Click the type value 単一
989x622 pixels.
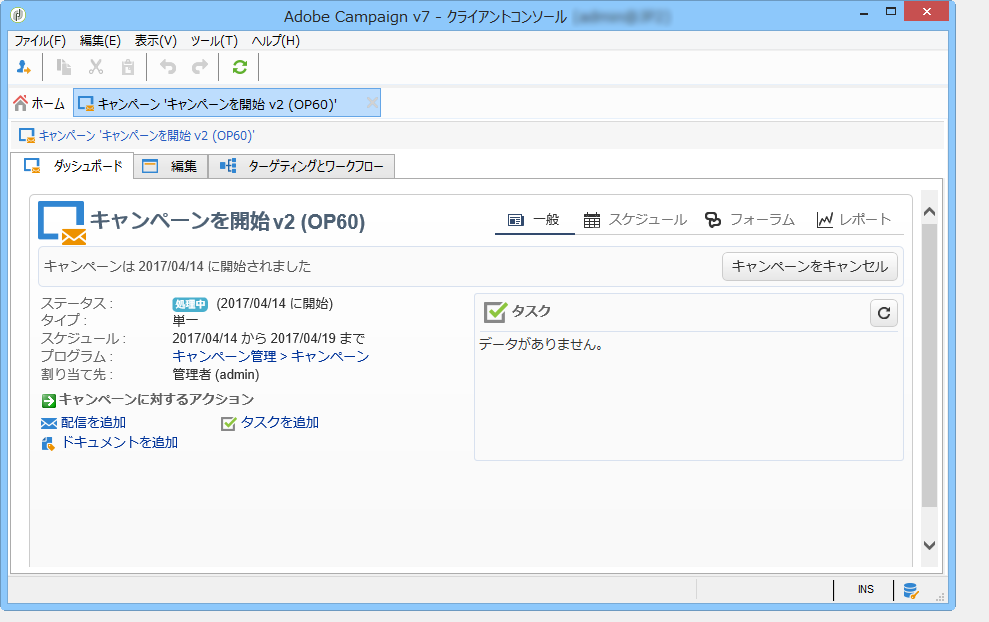[185, 320]
